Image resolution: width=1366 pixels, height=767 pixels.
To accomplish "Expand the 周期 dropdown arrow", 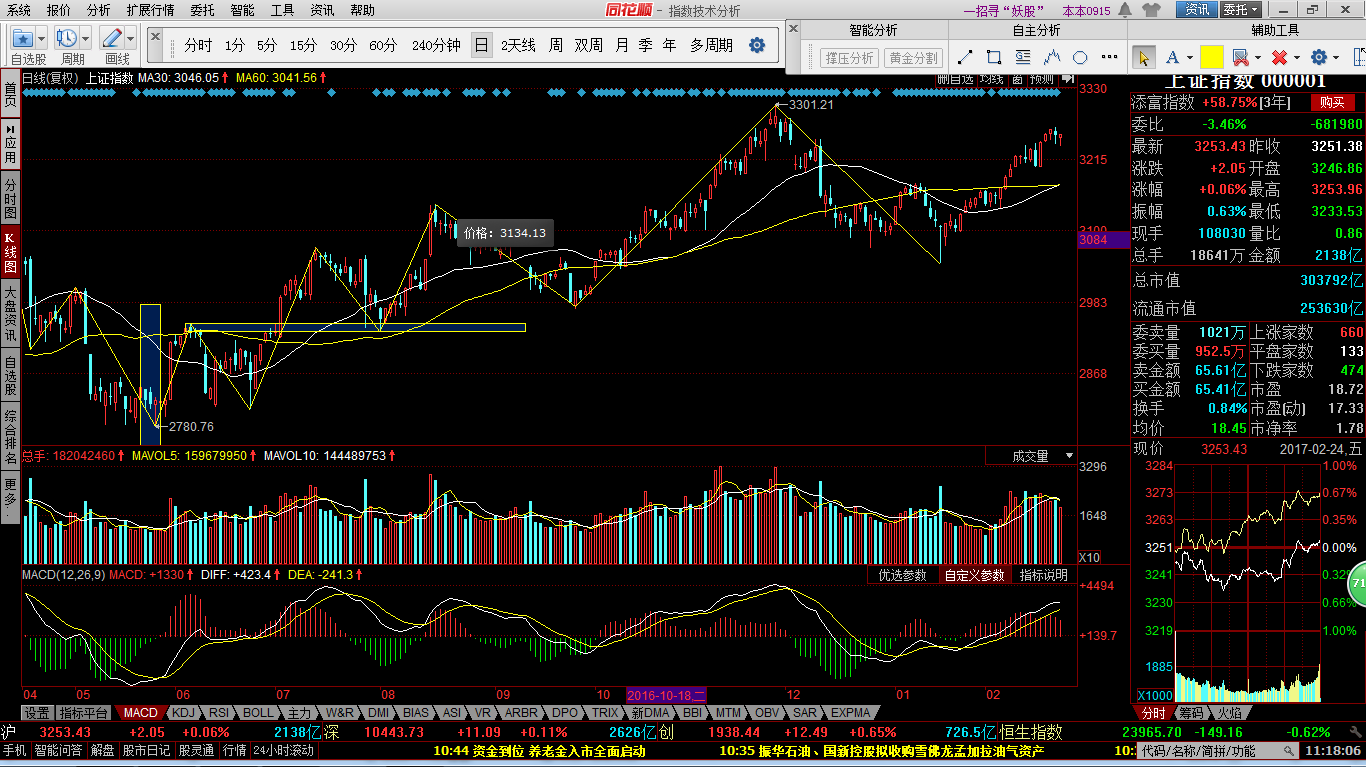I will [86, 39].
